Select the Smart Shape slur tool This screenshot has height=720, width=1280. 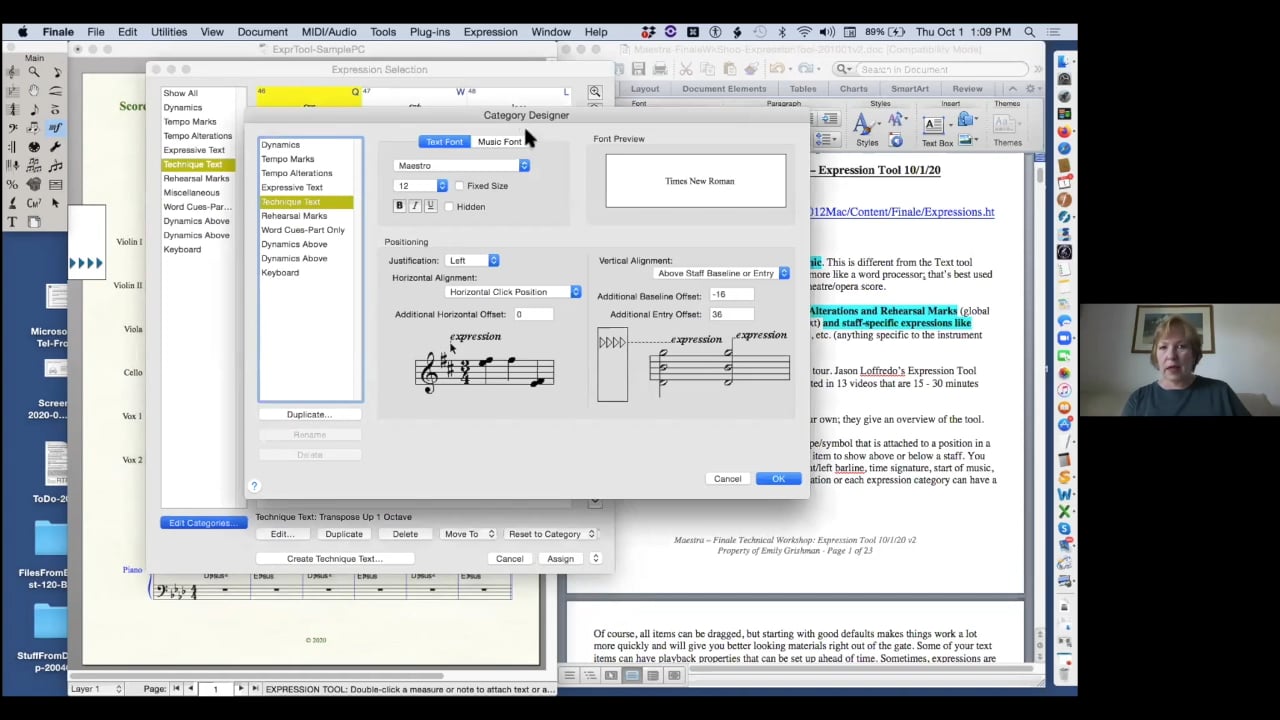click(x=56, y=91)
